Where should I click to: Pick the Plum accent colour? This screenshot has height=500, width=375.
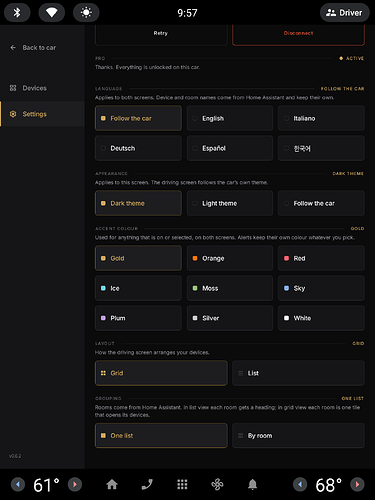click(x=138, y=318)
